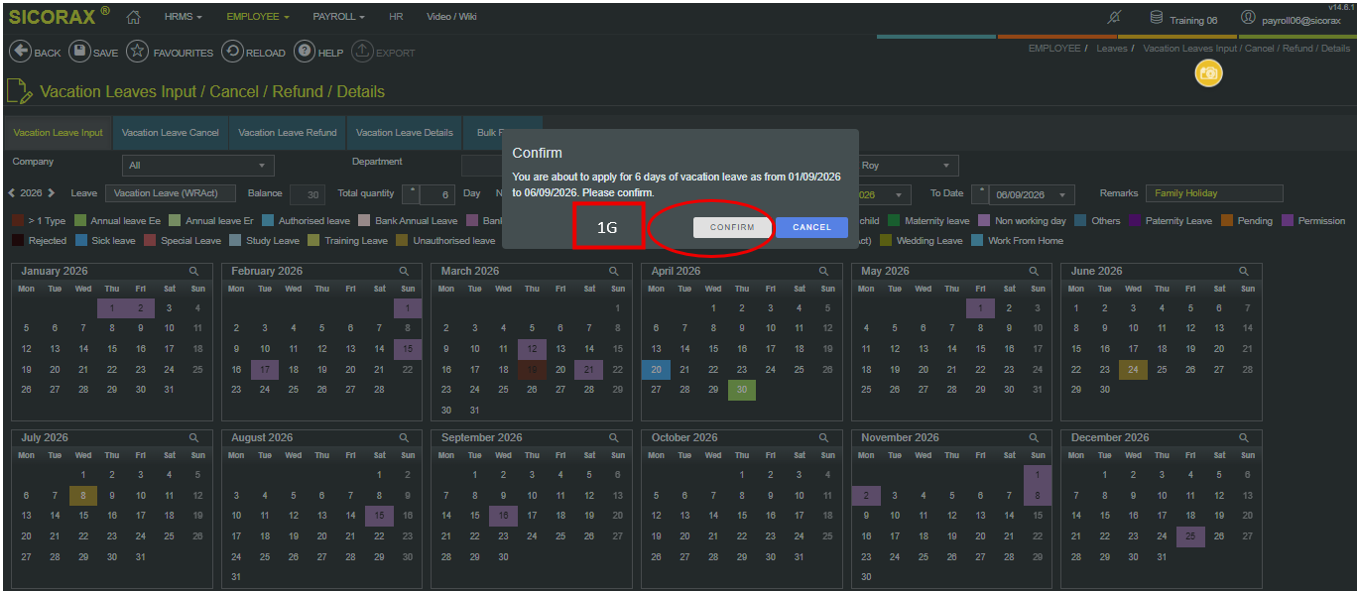Go to next year arrow beside 2026

tap(50, 193)
